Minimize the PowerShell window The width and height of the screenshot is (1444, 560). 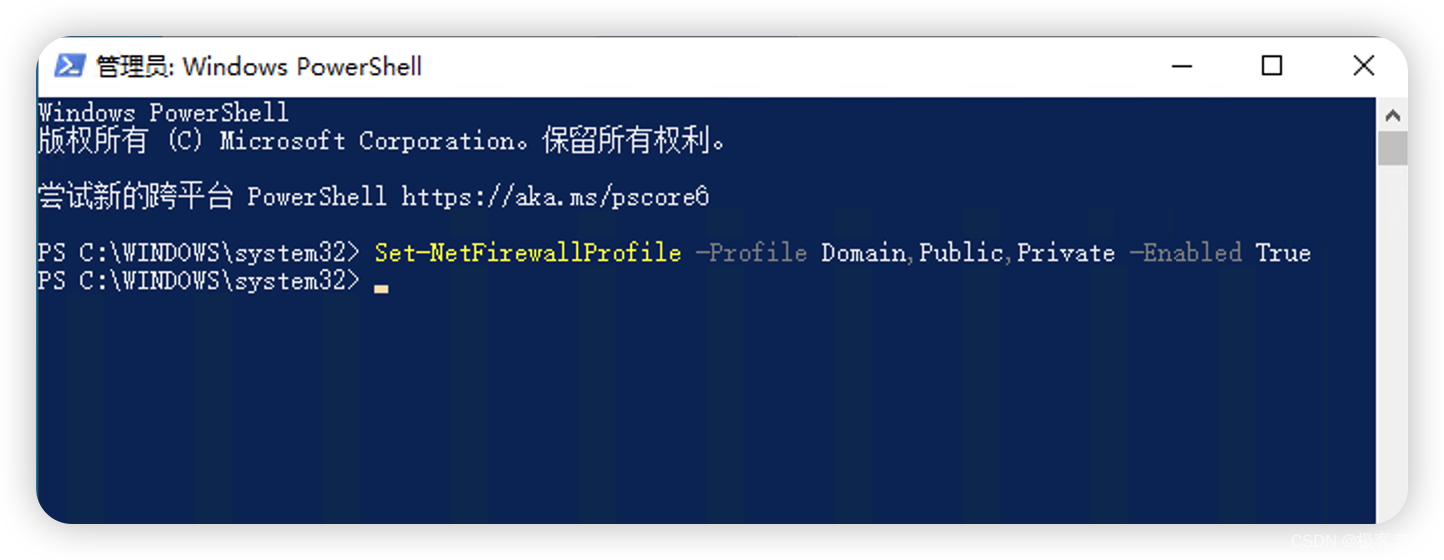(x=1182, y=66)
